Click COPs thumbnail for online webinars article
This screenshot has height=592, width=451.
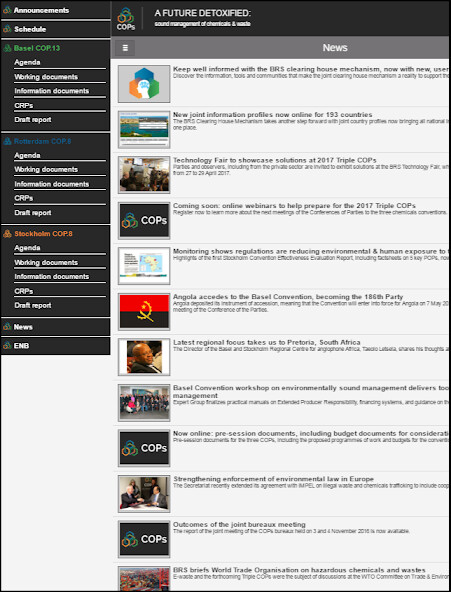(x=144, y=220)
